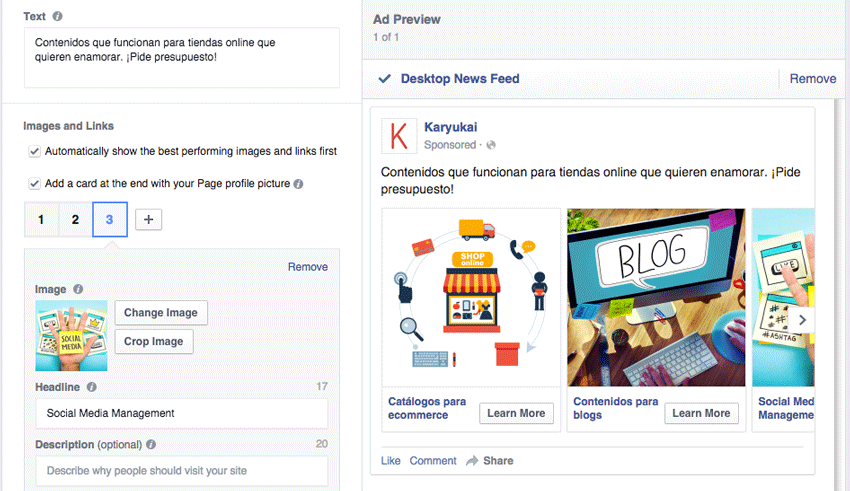This screenshot has height=491, width=850.
Task: Click the Catálogos para ecommerce headline
Action: (x=427, y=408)
